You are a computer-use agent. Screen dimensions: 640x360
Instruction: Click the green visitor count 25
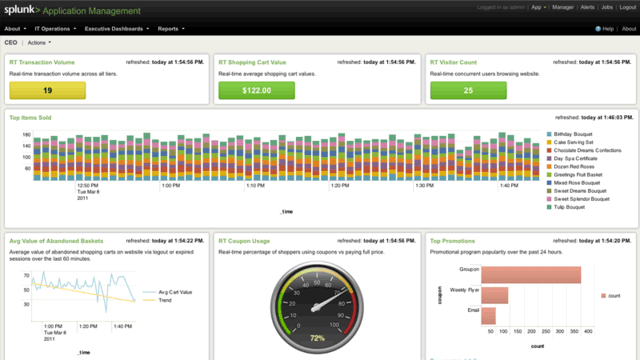[x=469, y=90]
